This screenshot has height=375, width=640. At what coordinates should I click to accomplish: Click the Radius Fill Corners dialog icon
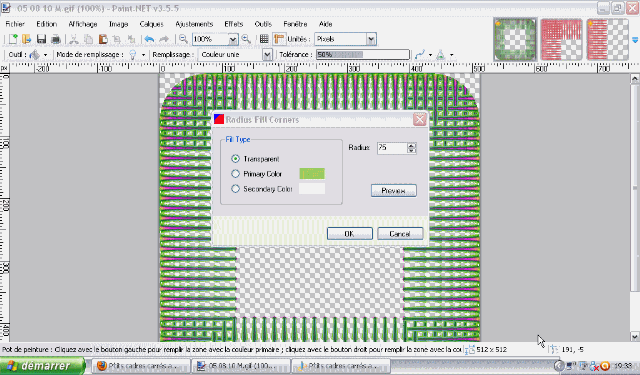click(x=219, y=119)
